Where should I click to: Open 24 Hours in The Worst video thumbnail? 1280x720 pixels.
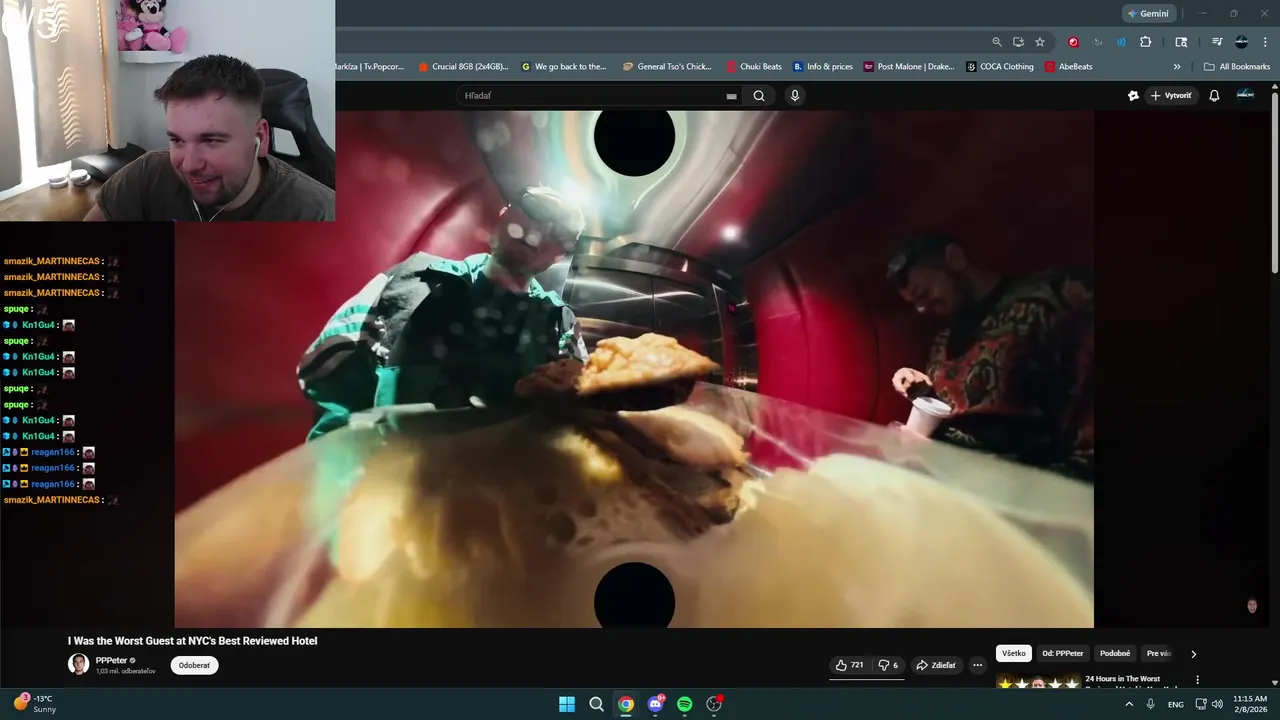pyautogui.click(x=1038, y=682)
